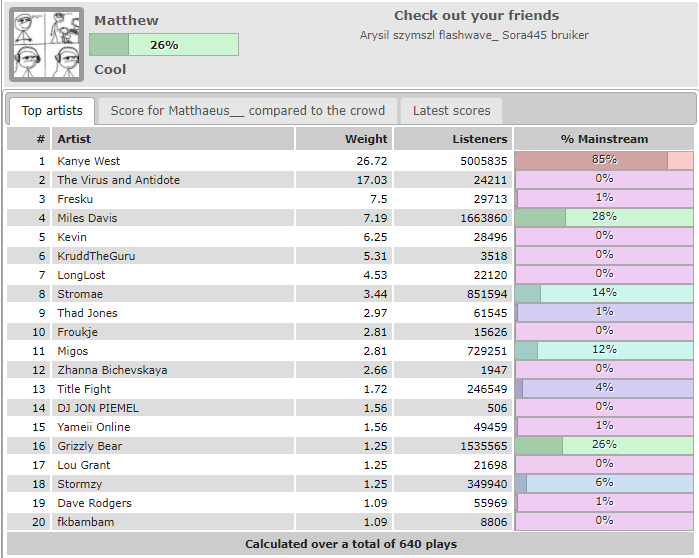The width and height of the screenshot is (699, 558).
Task: Select artist Miles Davis
Action: point(87,218)
